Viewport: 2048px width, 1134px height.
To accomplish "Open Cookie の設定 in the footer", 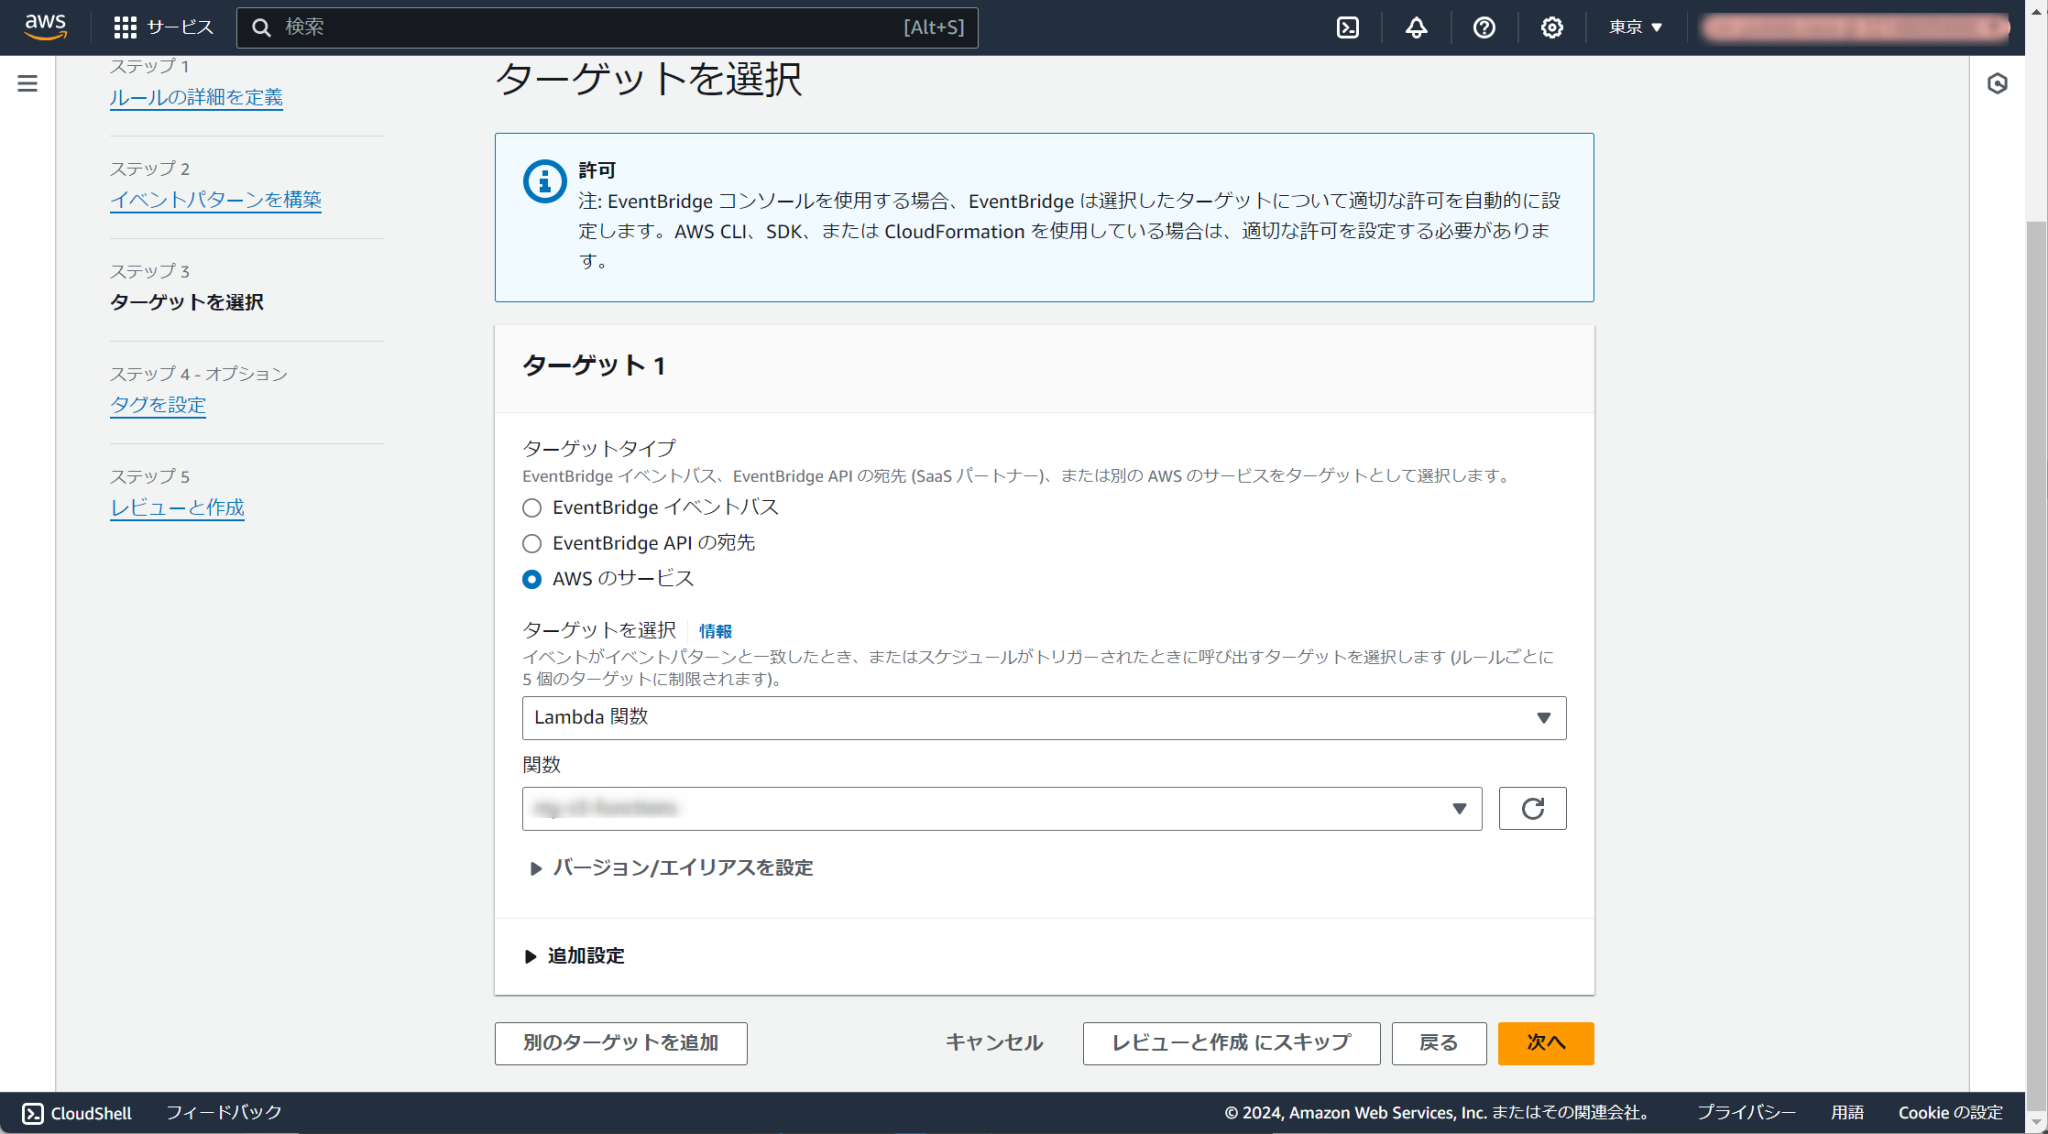I will point(1949,1112).
